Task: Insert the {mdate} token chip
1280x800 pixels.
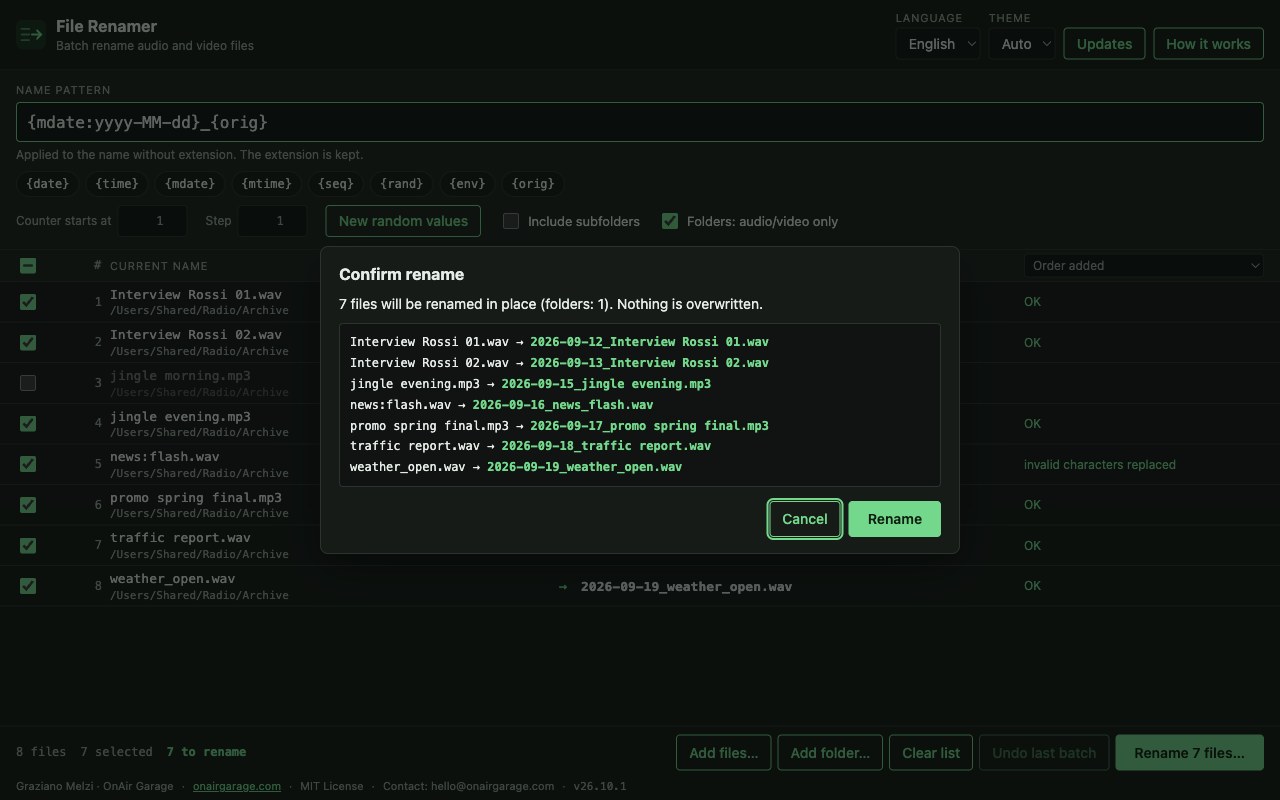Action: pos(190,184)
